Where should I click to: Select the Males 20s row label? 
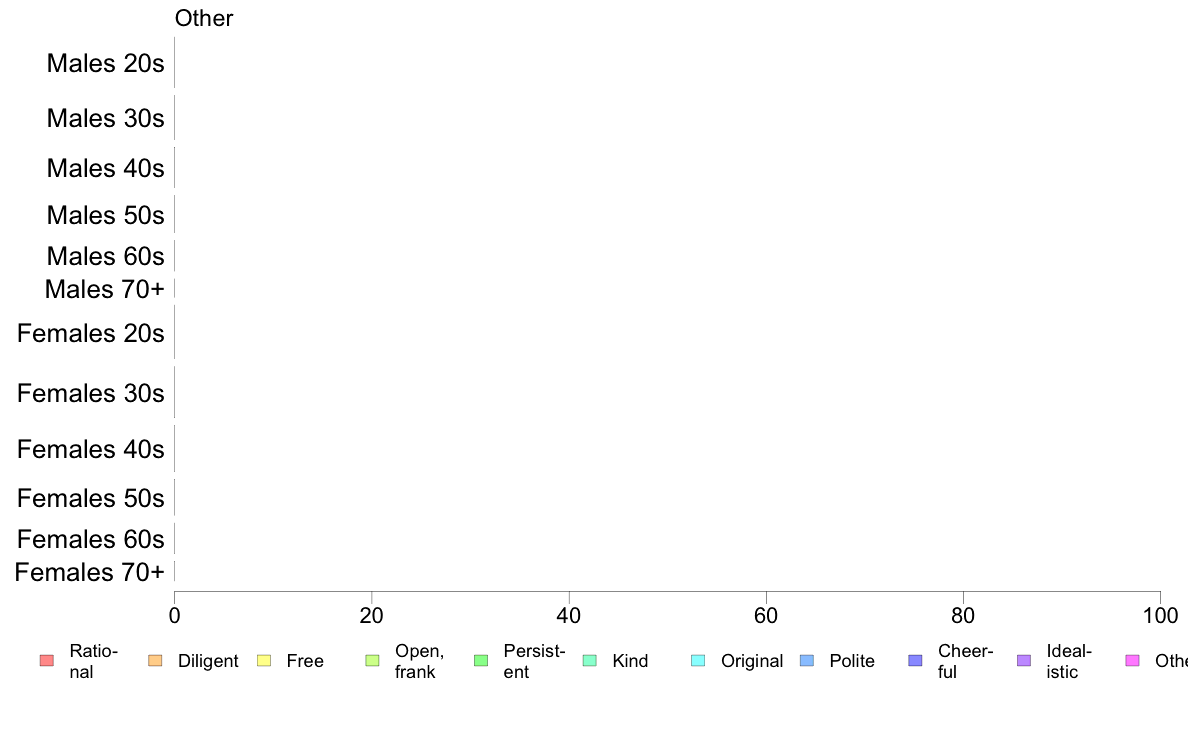click(x=105, y=64)
